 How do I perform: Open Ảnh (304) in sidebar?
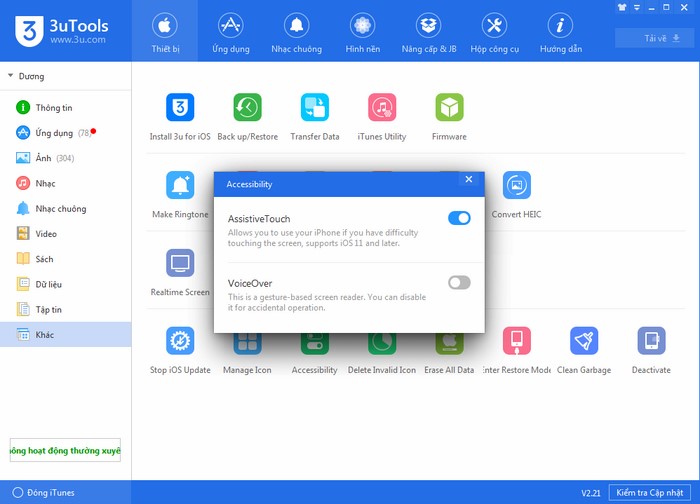click(x=66, y=158)
